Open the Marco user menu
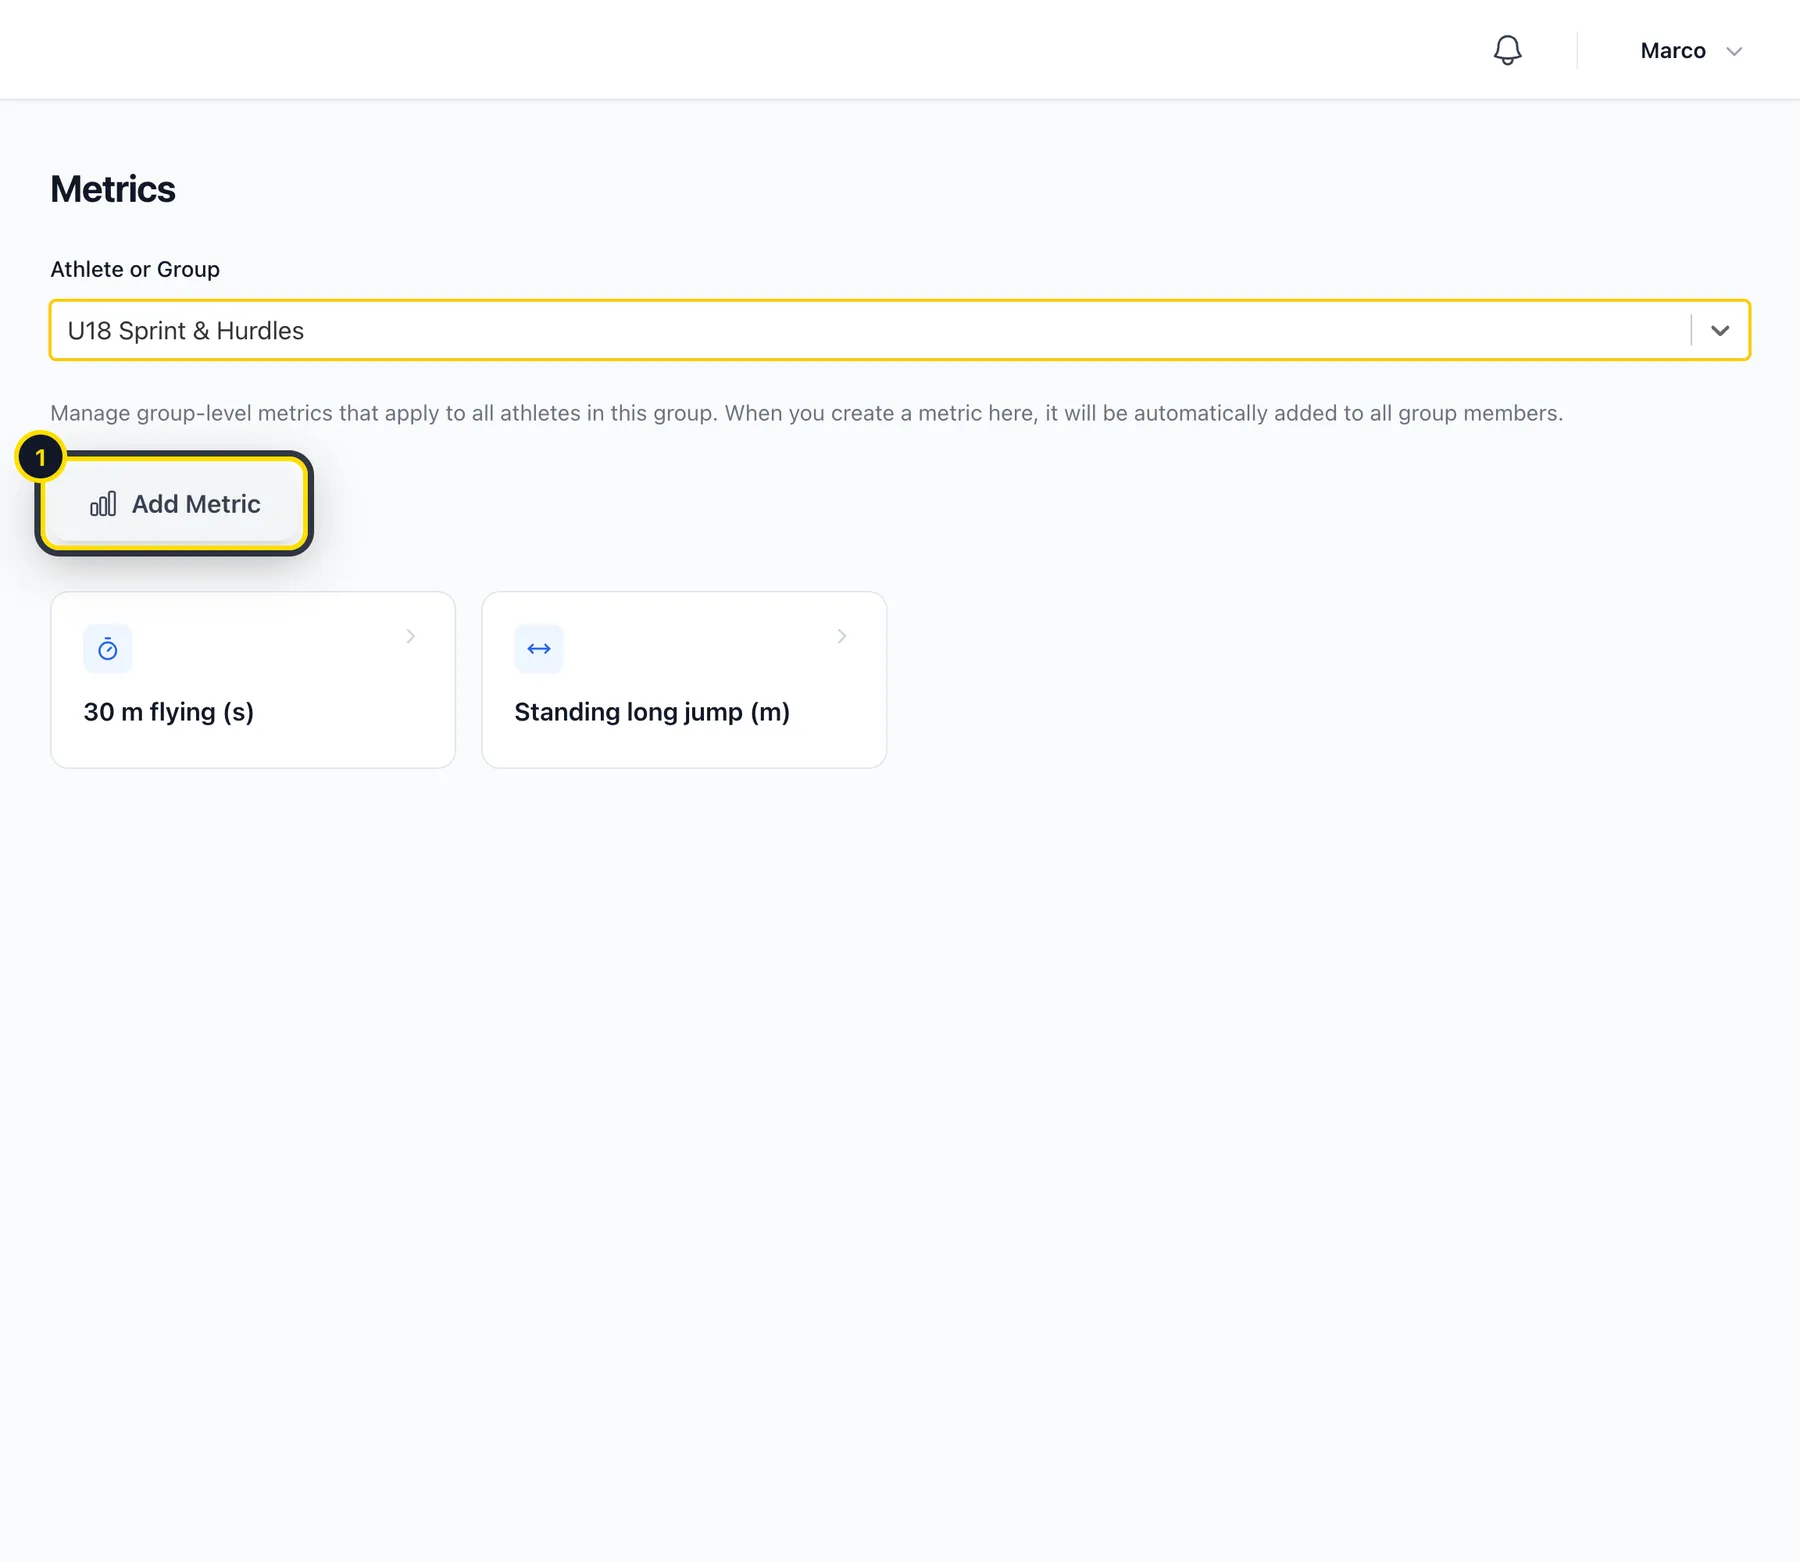 pos(1691,51)
